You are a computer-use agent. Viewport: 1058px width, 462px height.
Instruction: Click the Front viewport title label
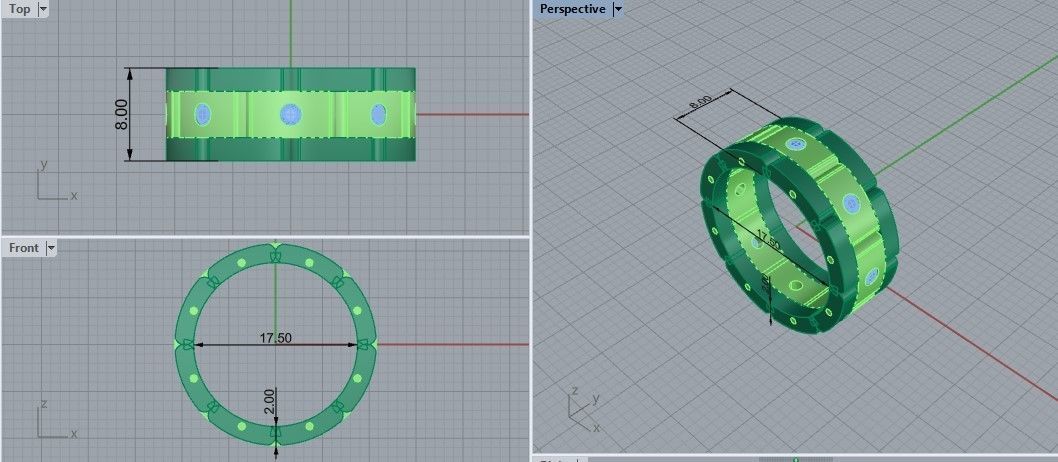24,248
